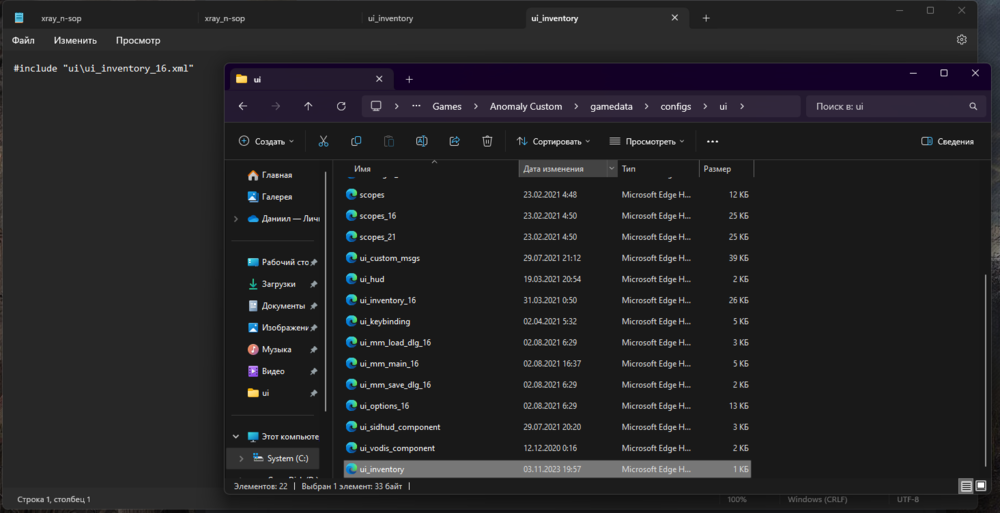The height and width of the screenshot is (513, 1000).
Task: Switch to the large icons view in status bar
Action: pyautogui.click(x=981, y=486)
